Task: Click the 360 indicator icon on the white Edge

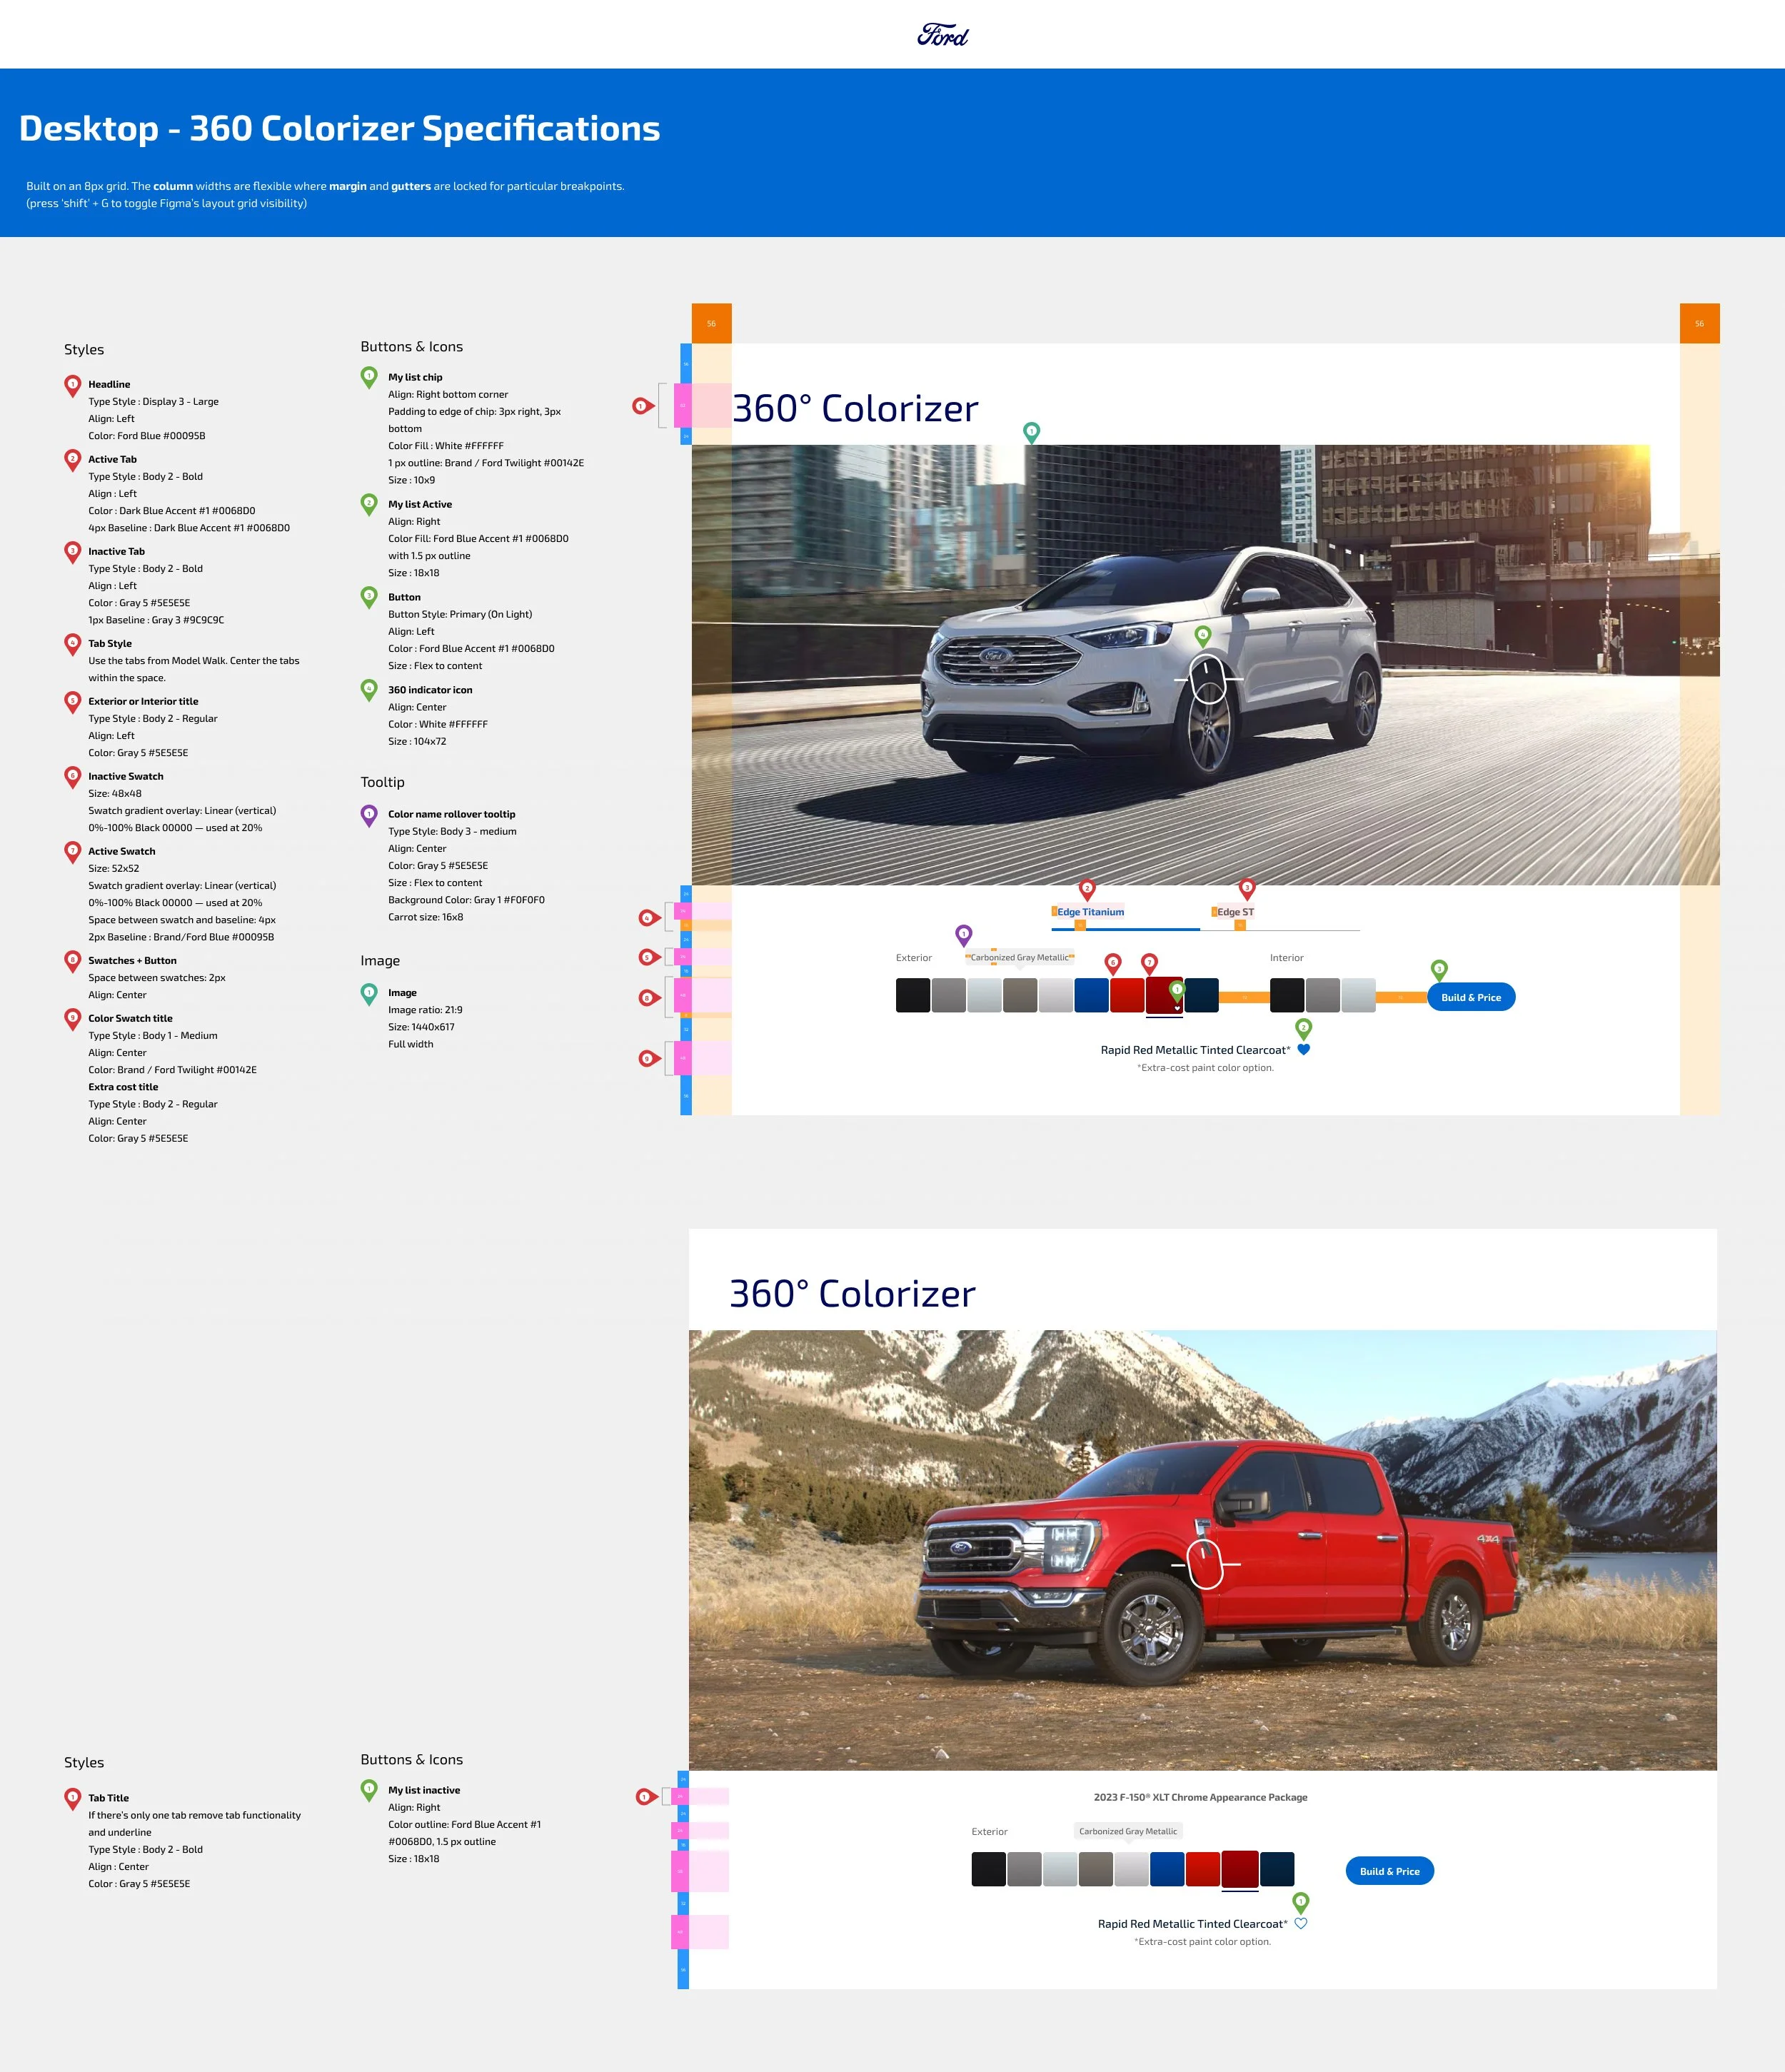Action: coord(1208,679)
